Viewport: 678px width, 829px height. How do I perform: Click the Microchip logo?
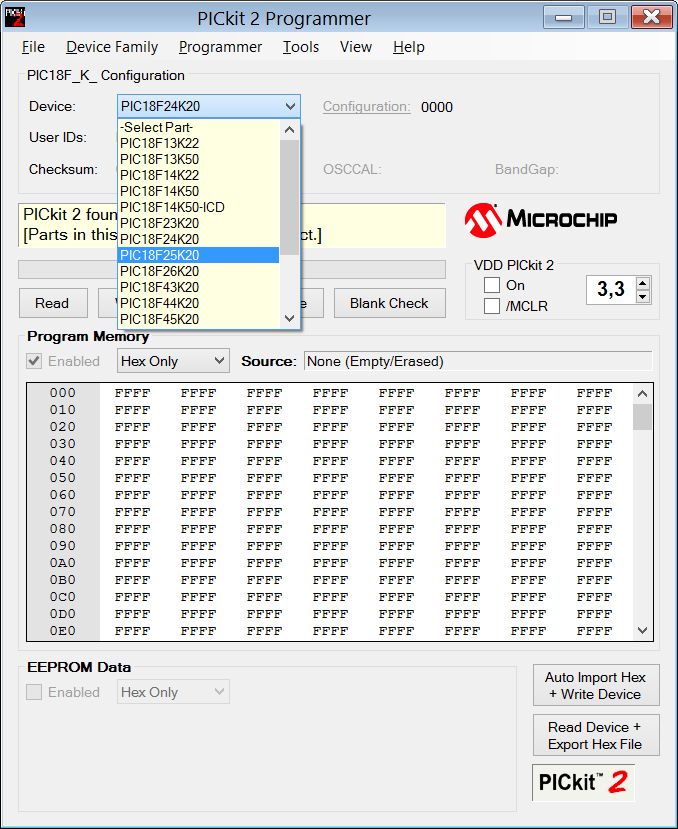click(x=541, y=219)
